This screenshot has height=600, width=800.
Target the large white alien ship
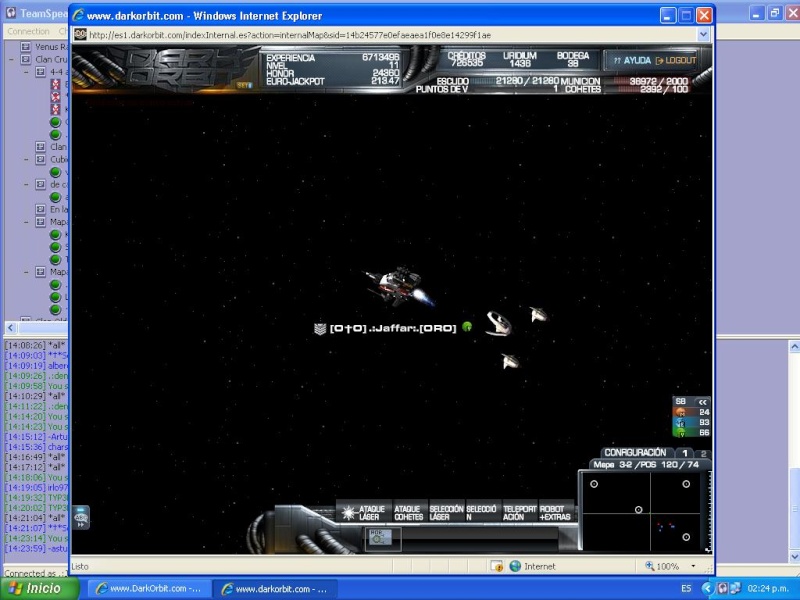(x=498, y=323)
